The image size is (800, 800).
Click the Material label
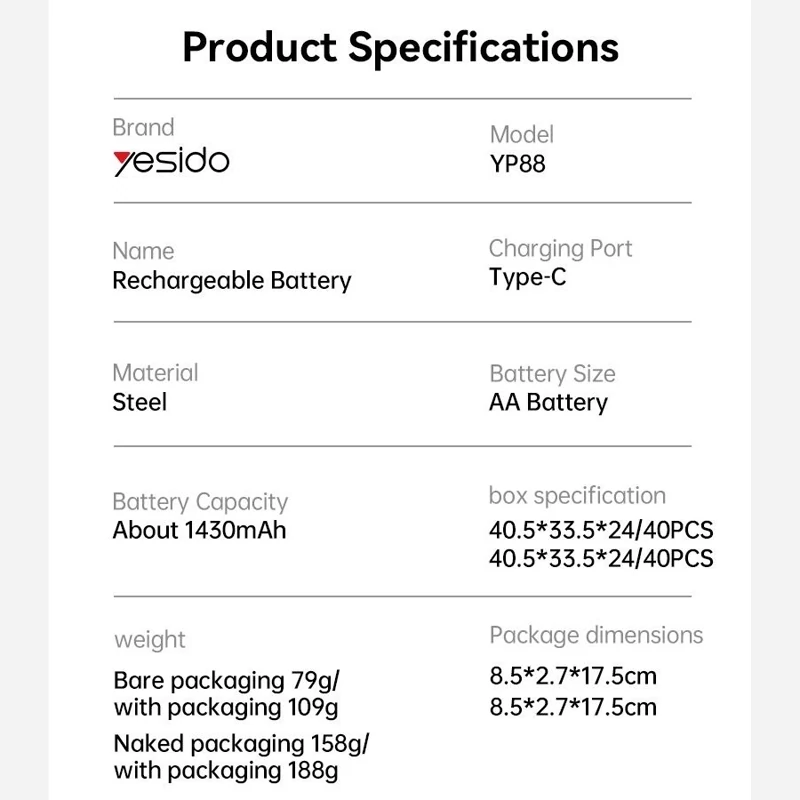click(x=155, y=373)
